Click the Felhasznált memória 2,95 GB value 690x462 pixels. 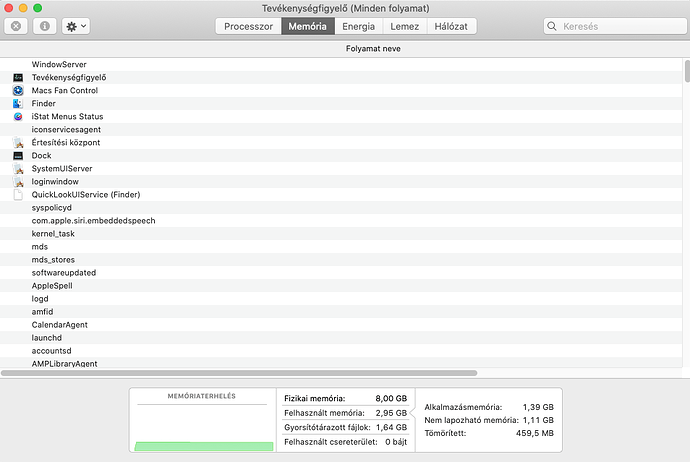tap(391, 413)
